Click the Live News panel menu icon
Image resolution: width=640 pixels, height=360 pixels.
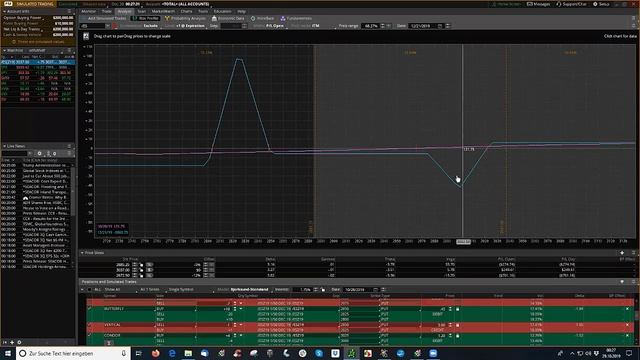pos(69,146)
